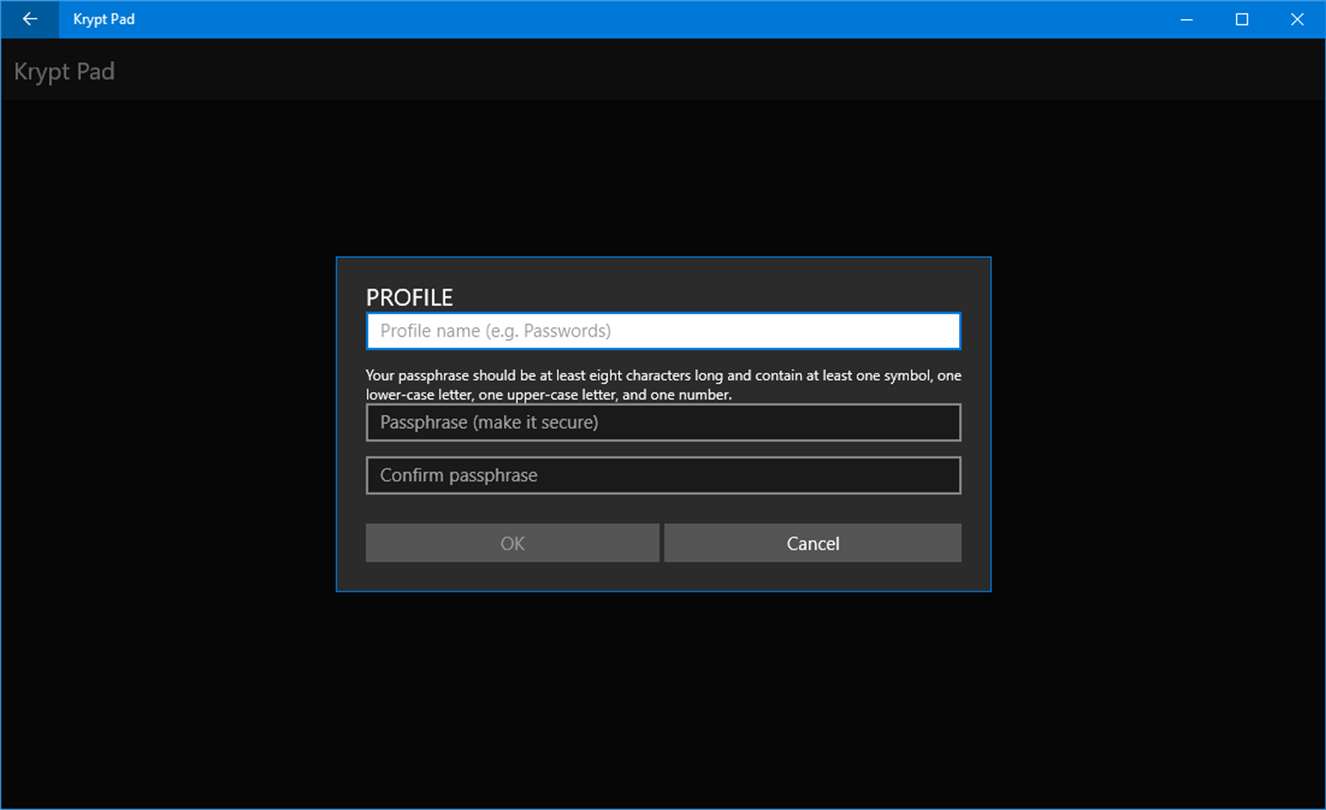The image size is (1326, 810).
Task: Click the Passphrase (make it secure) field
Action: coord(663,422)
